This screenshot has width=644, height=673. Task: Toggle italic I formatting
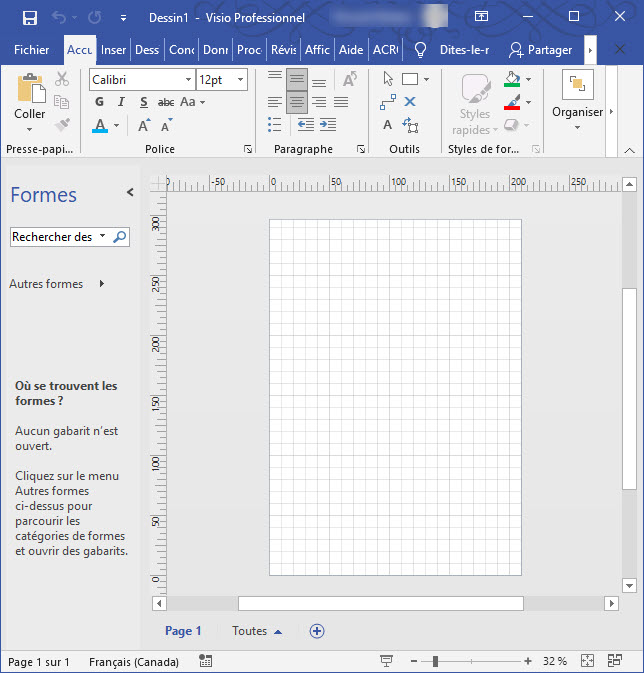pos(122,102)
